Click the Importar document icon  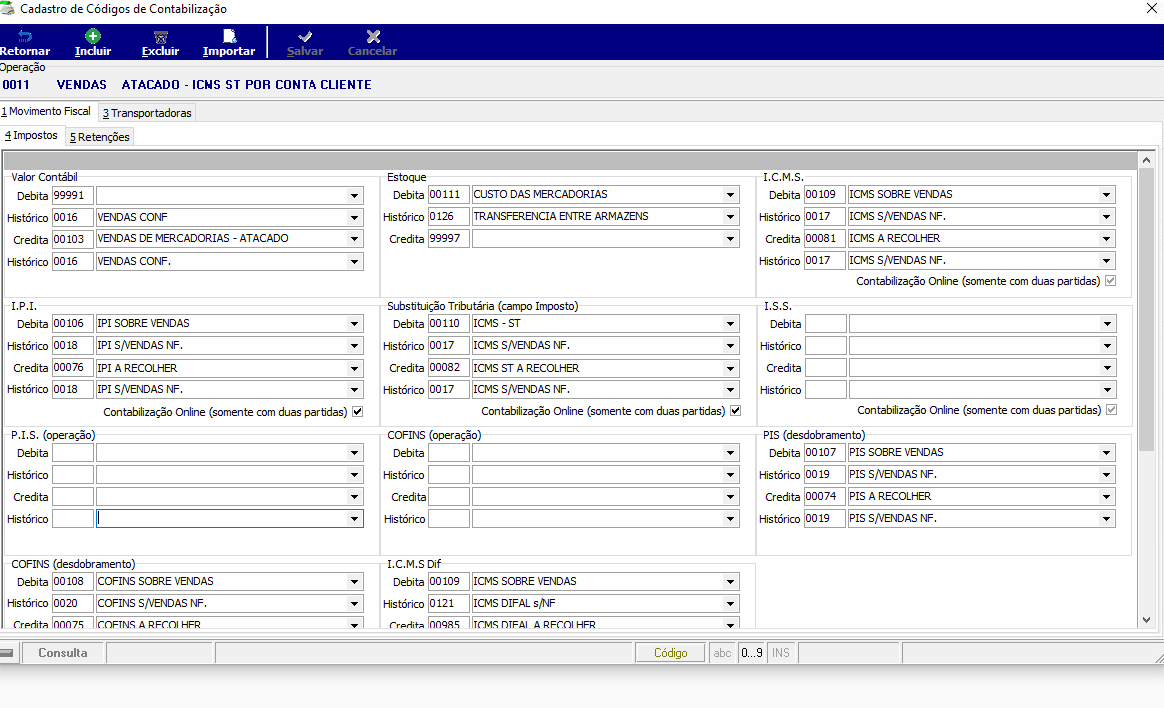click(229, 36)
